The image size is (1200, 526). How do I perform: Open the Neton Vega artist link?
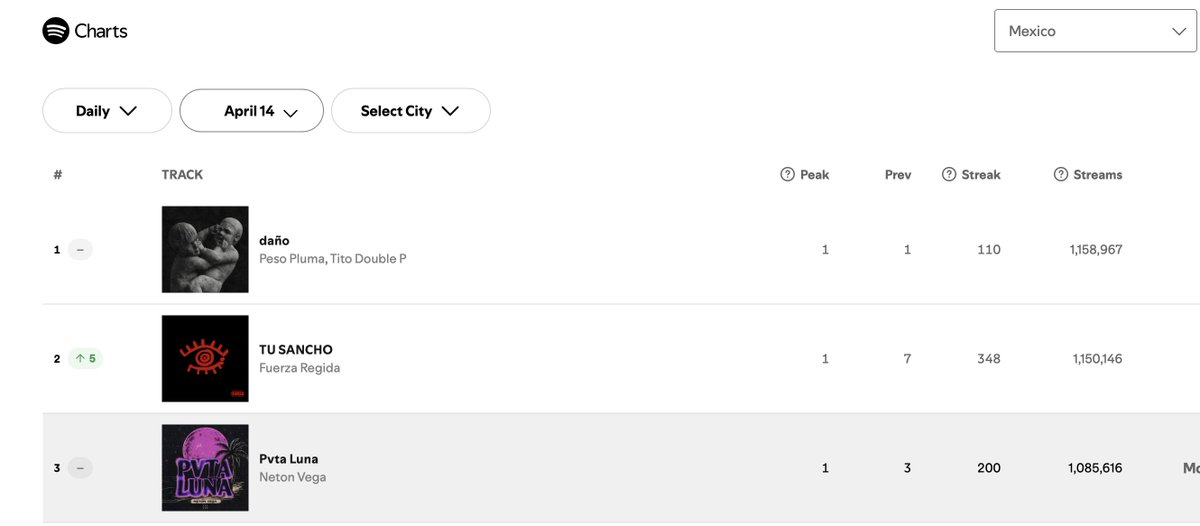click(293, 477)
